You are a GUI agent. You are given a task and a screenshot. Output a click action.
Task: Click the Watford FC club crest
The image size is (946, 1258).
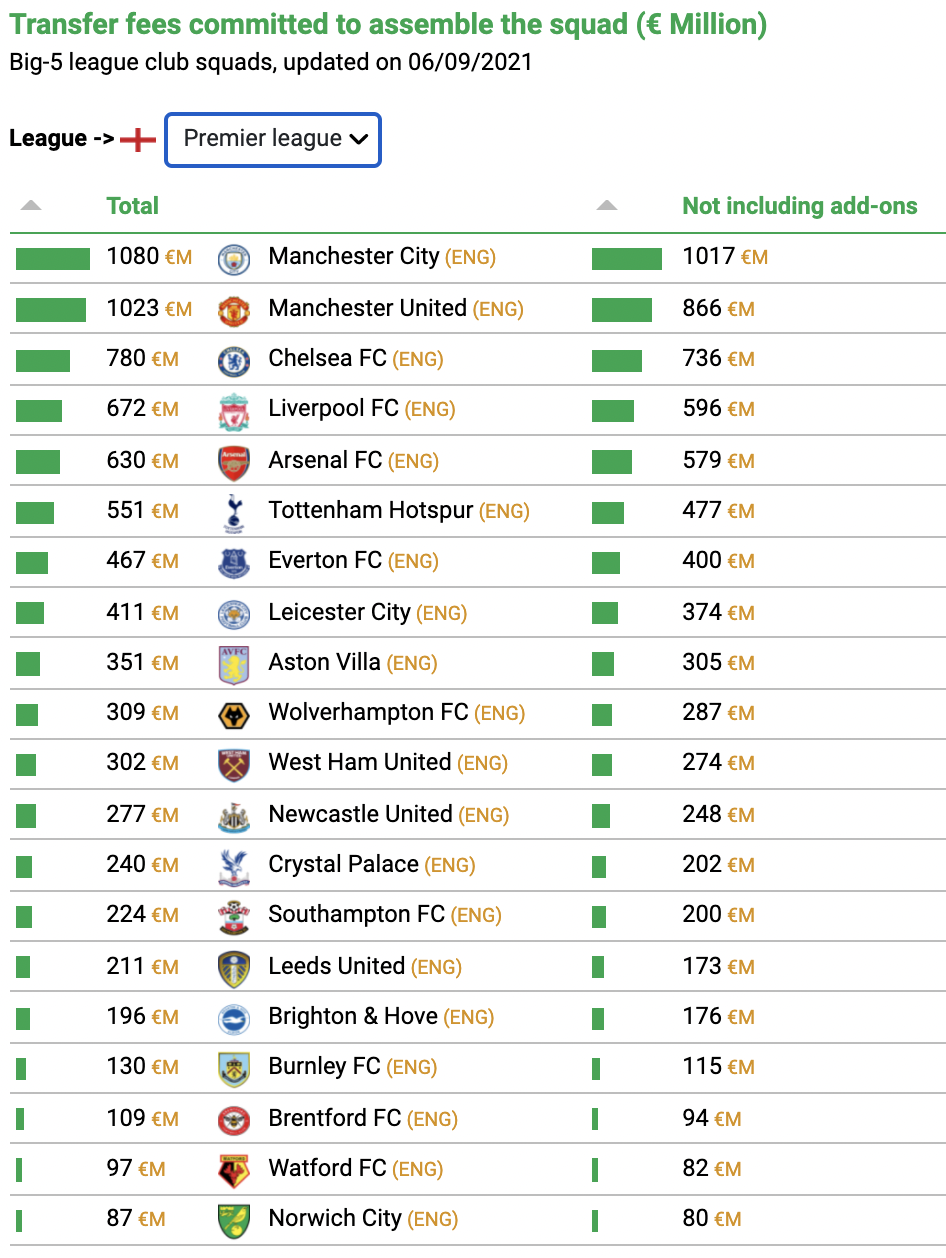click(x=234, y=1170)
